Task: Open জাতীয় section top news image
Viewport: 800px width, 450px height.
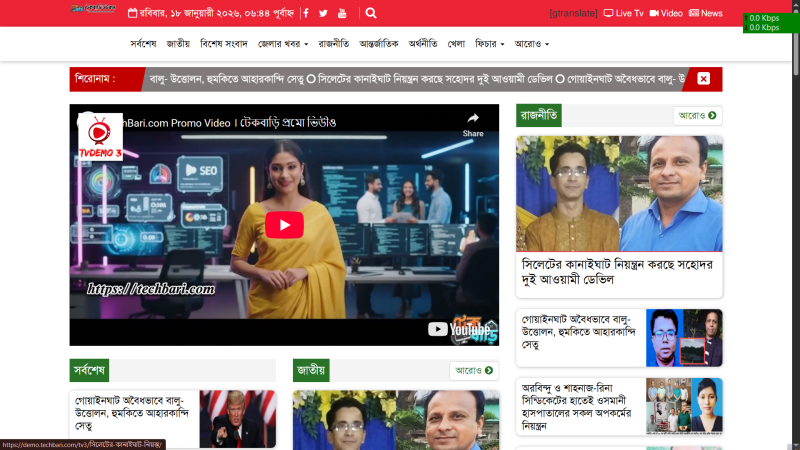Action: 396,420
